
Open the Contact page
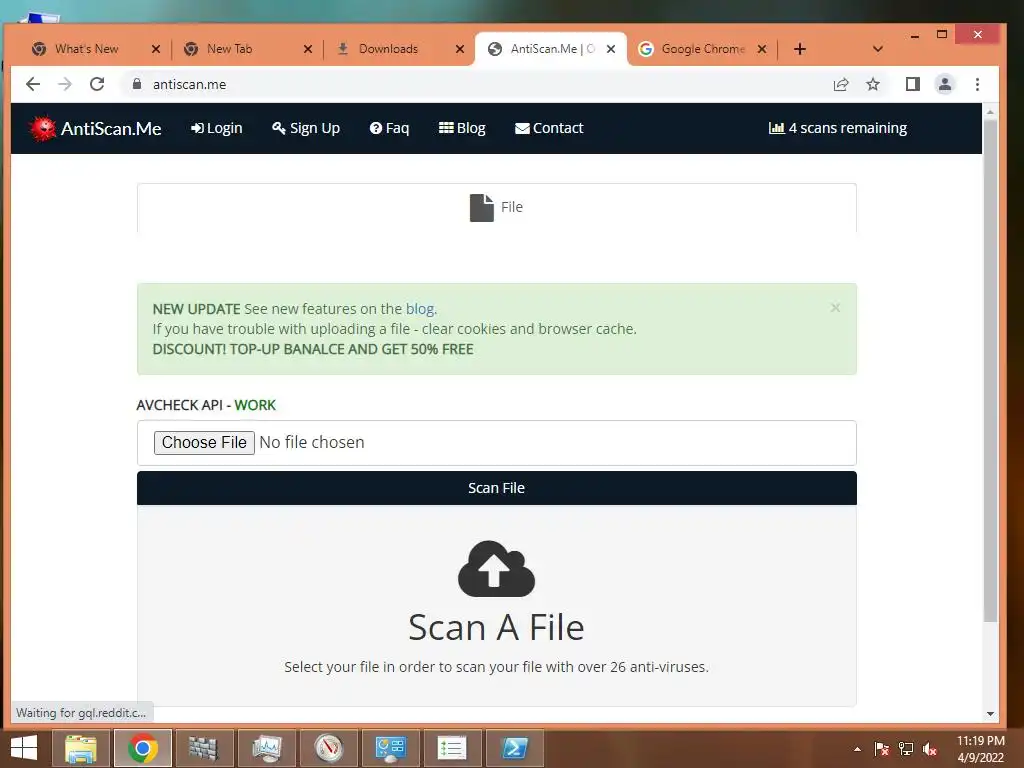(x=549, y=128)
